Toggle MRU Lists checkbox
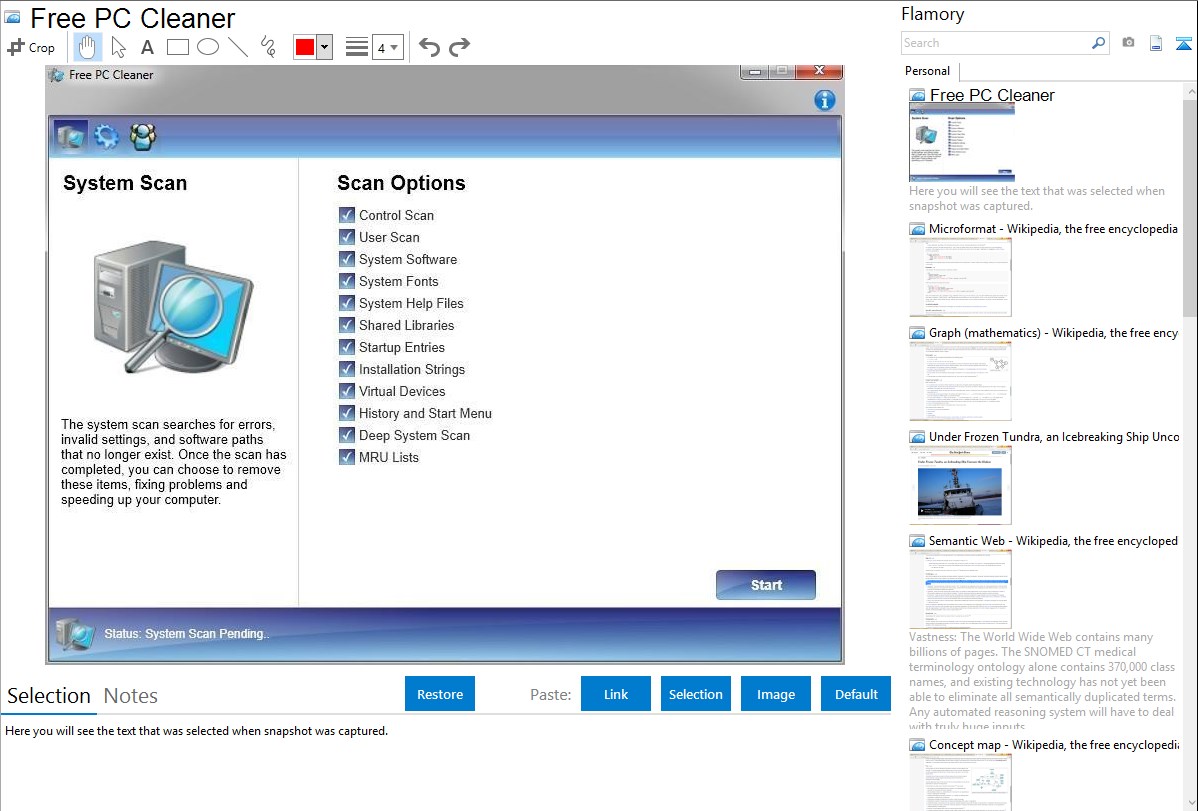The height and width of the screenshot is (811, 1198). coord(347,457)
